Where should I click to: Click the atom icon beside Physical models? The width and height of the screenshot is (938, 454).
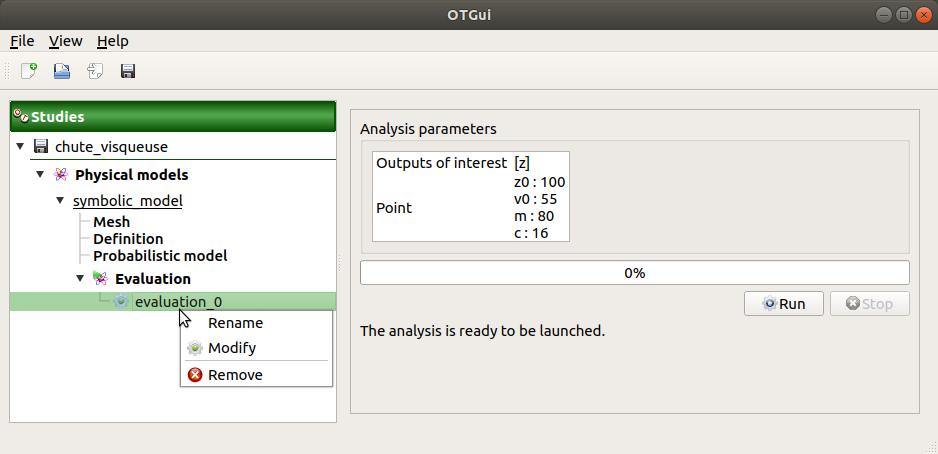click(61, 175)
